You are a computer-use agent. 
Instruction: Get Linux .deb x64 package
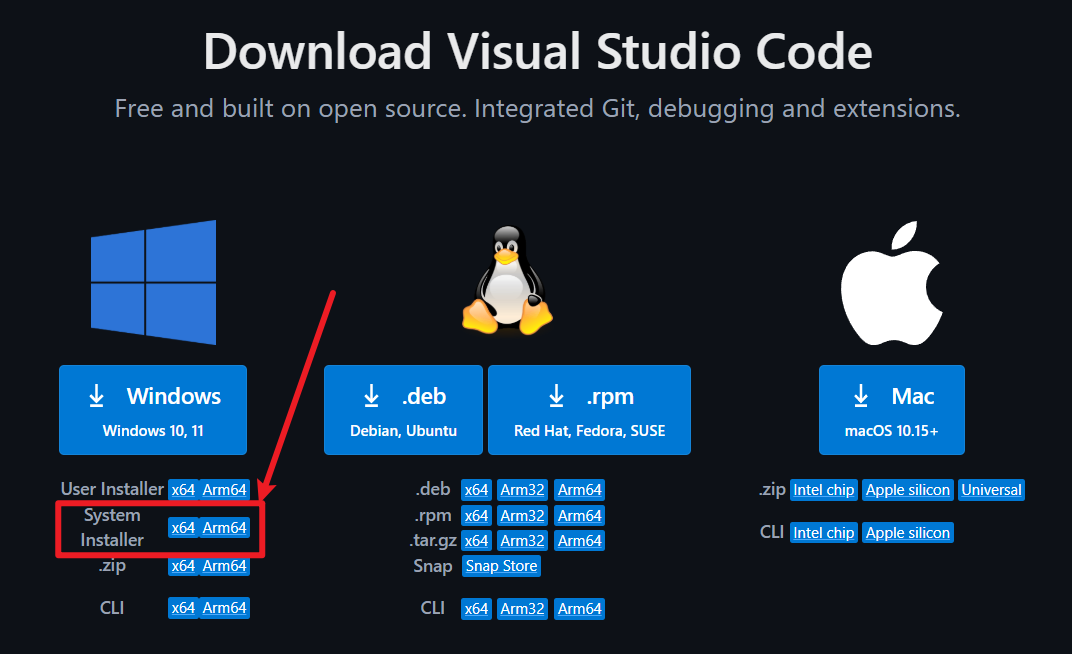(x=477, y=490)
